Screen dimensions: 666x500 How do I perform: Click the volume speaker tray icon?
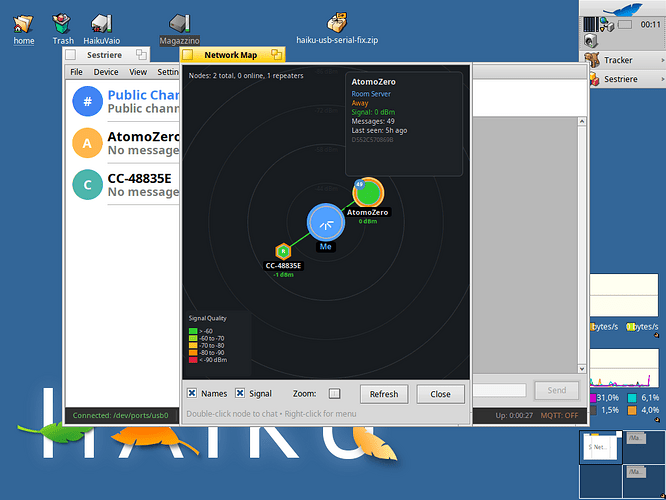tap(591, 41)
